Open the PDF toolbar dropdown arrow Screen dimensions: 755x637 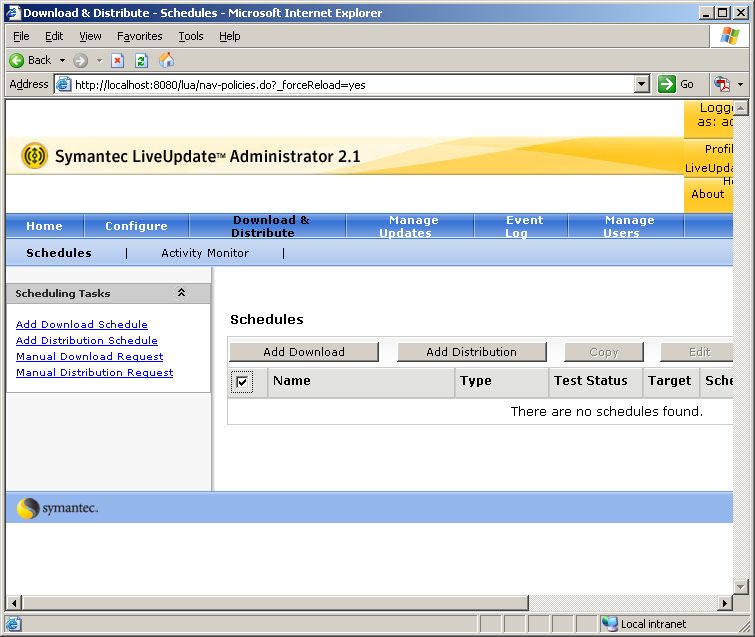(x=741, y=84)
